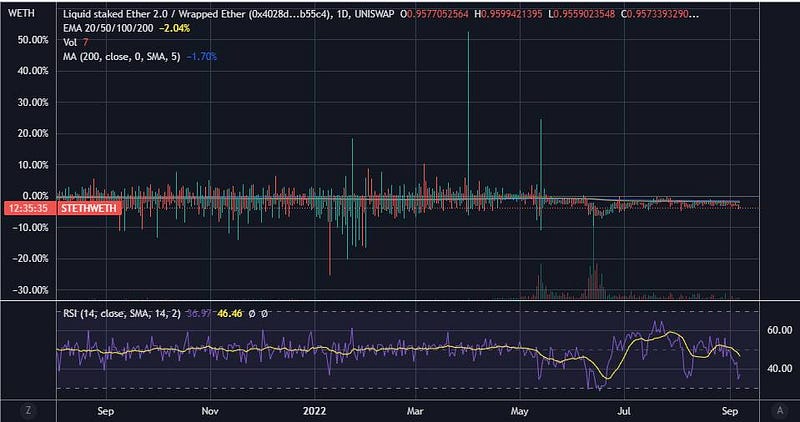The image size is (800, 422).
Task: Click the 40.00% price axis label
Action: pyautogui.click(x=33, y=71)
